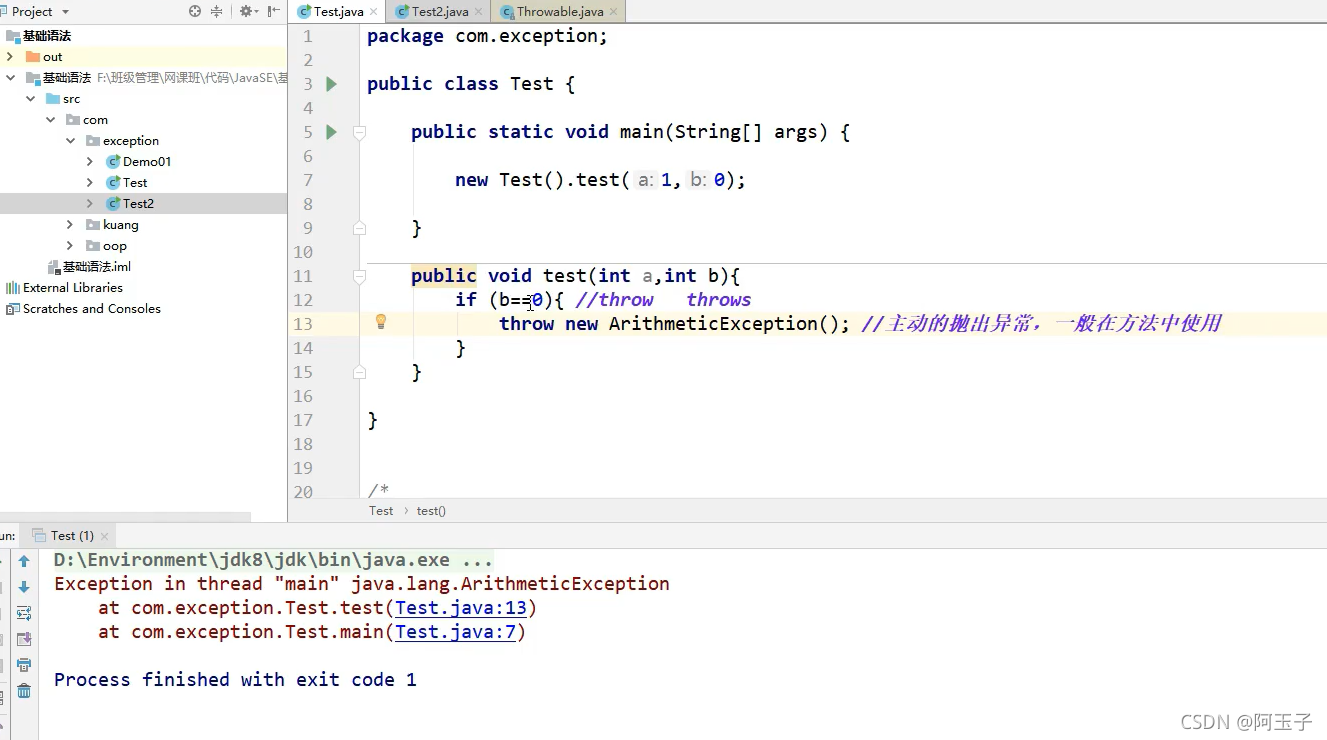Run class Test via gutter arrow on line 3
The width and height of the screenshot is (1327, 740).
pyautogui.click(x=332, y=84)
